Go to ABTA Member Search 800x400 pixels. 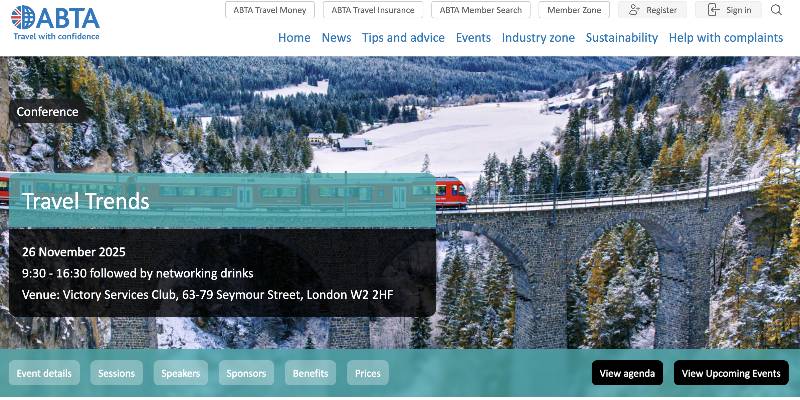(481, 10)
